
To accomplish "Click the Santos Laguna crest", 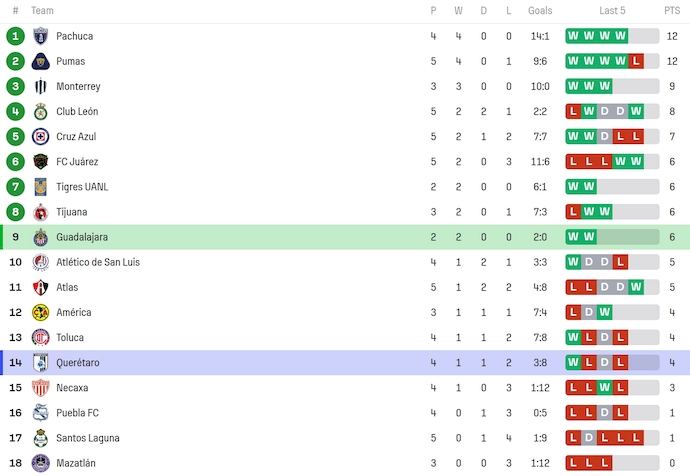I will click(x=41, y=438).
